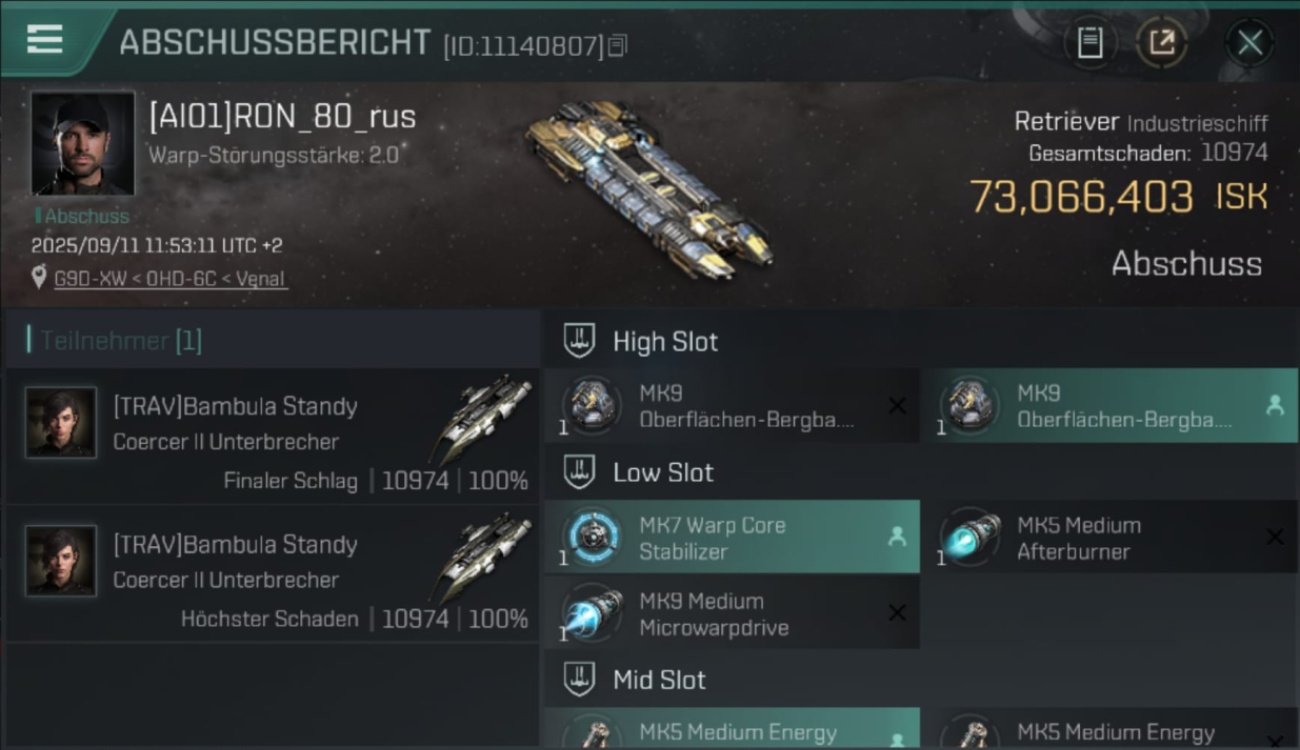Image resolution: width=1300 pixels, height=750 pixels.
Task: Open Bambula Standy's Höchster Schaden entry
Action: click(272, 574)
